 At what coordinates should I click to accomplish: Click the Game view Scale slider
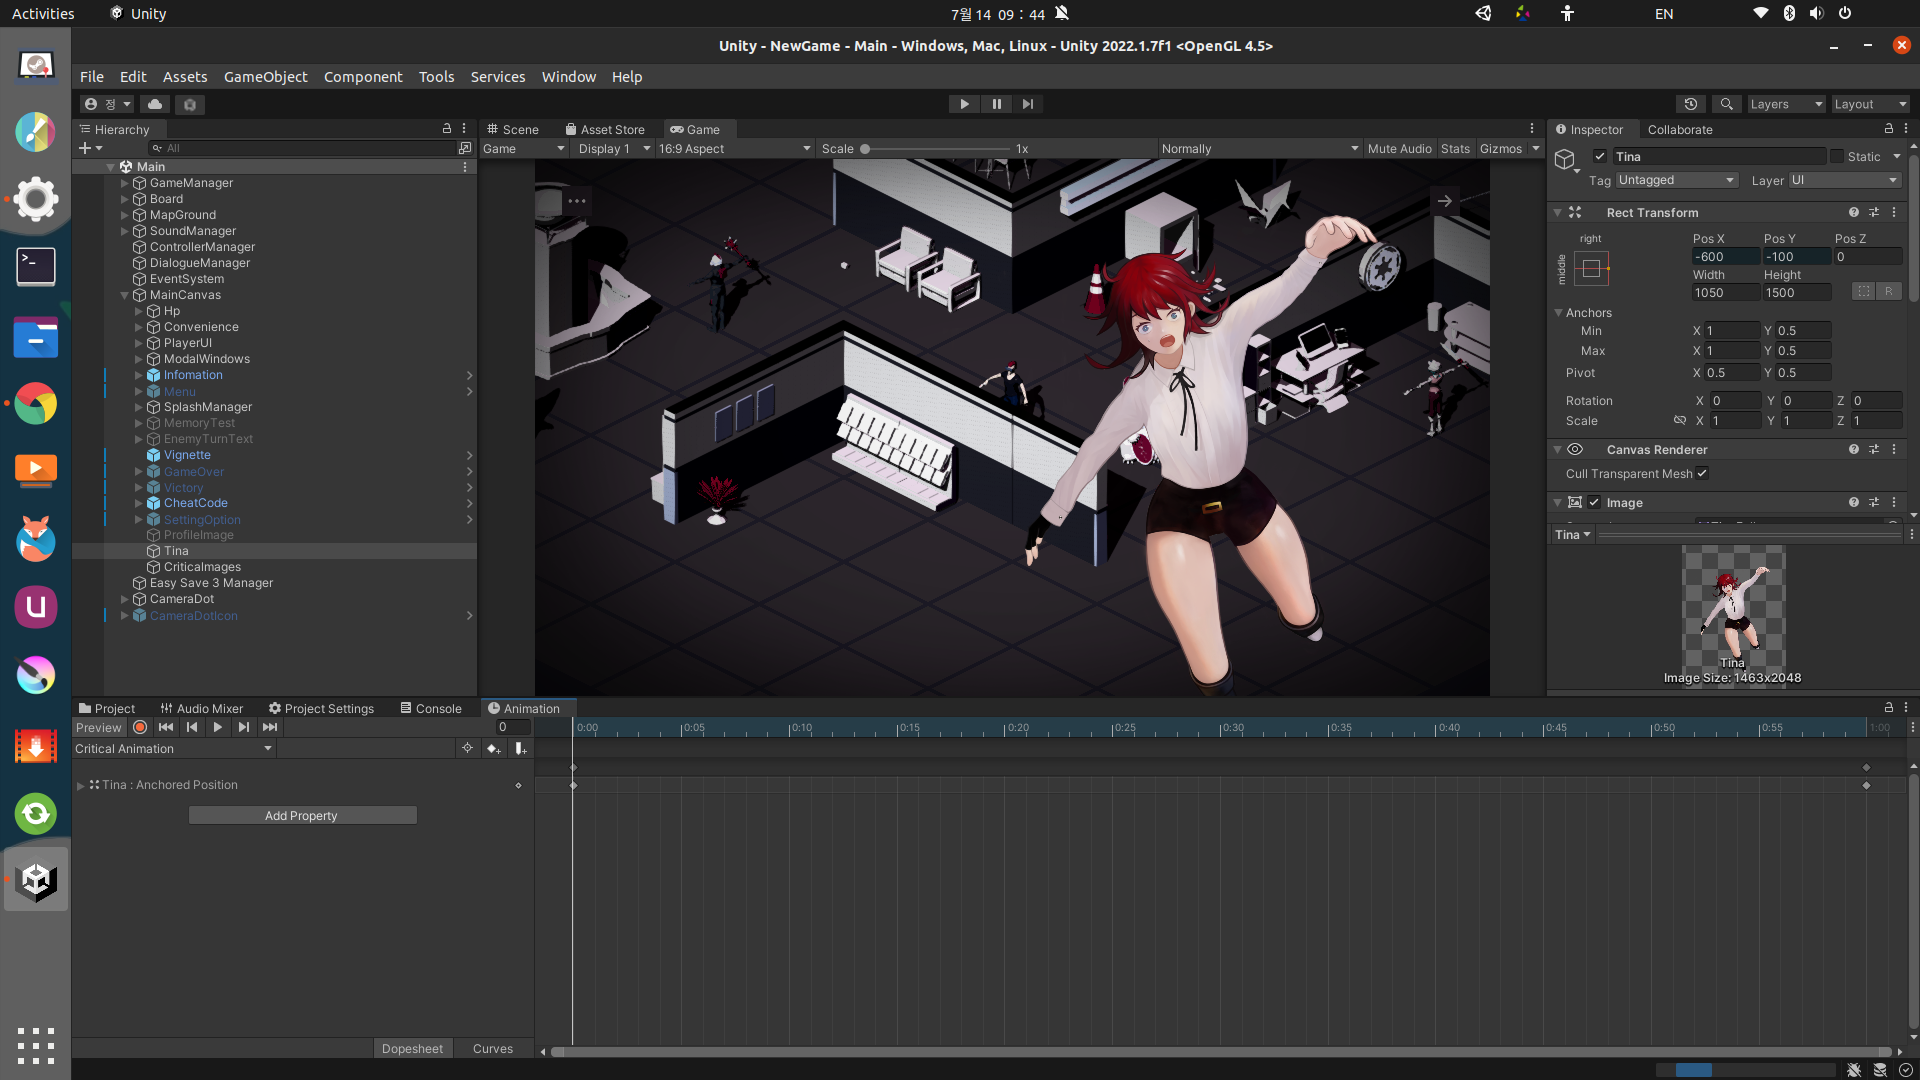coord(935,148)
